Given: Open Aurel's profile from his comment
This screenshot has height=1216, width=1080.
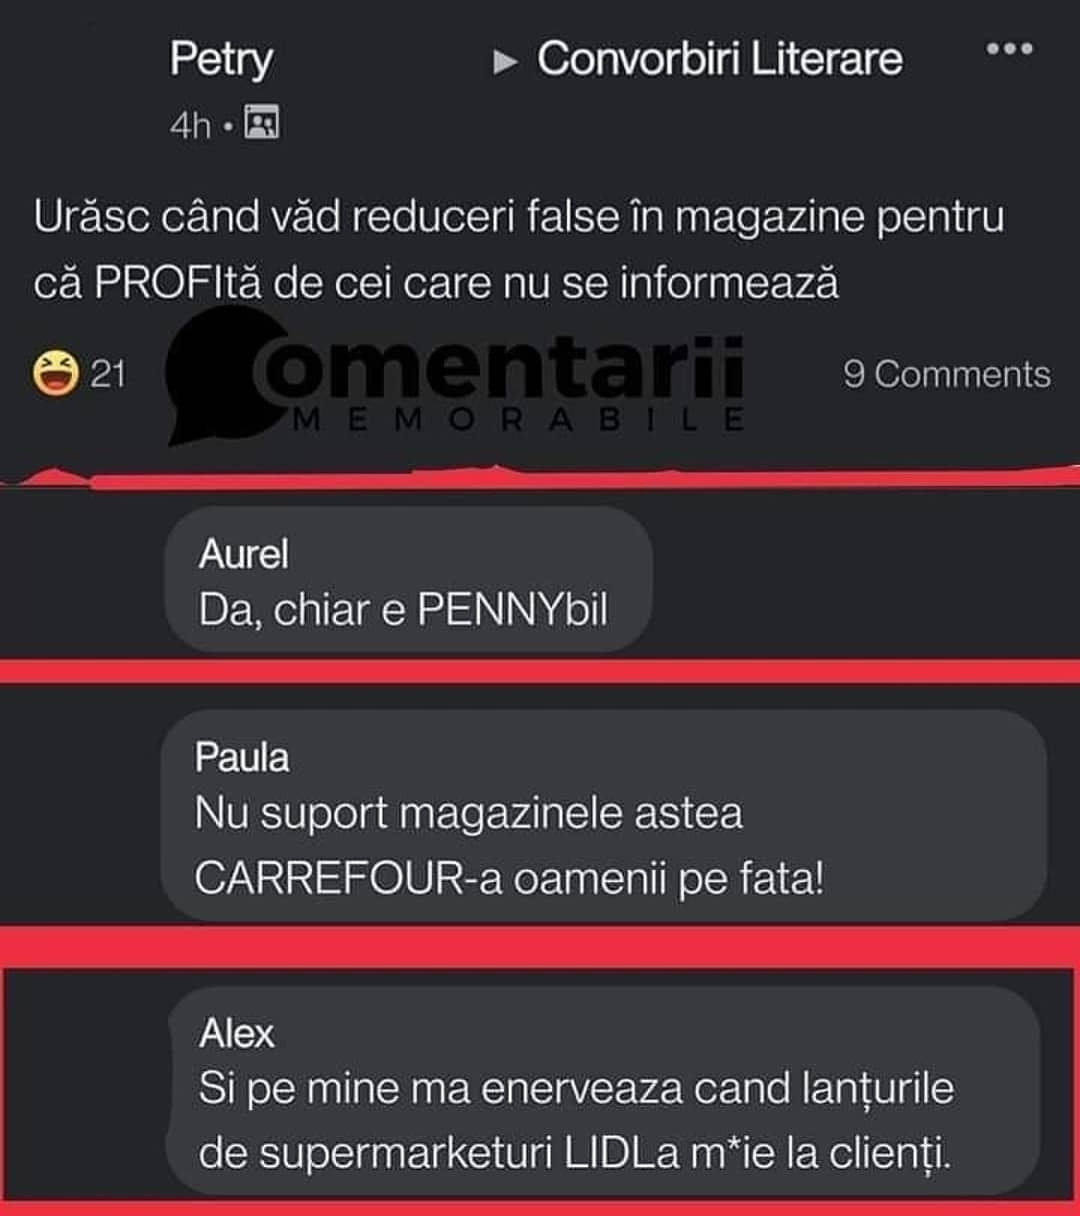Looking at the screenshot, I should coord(243,553).
